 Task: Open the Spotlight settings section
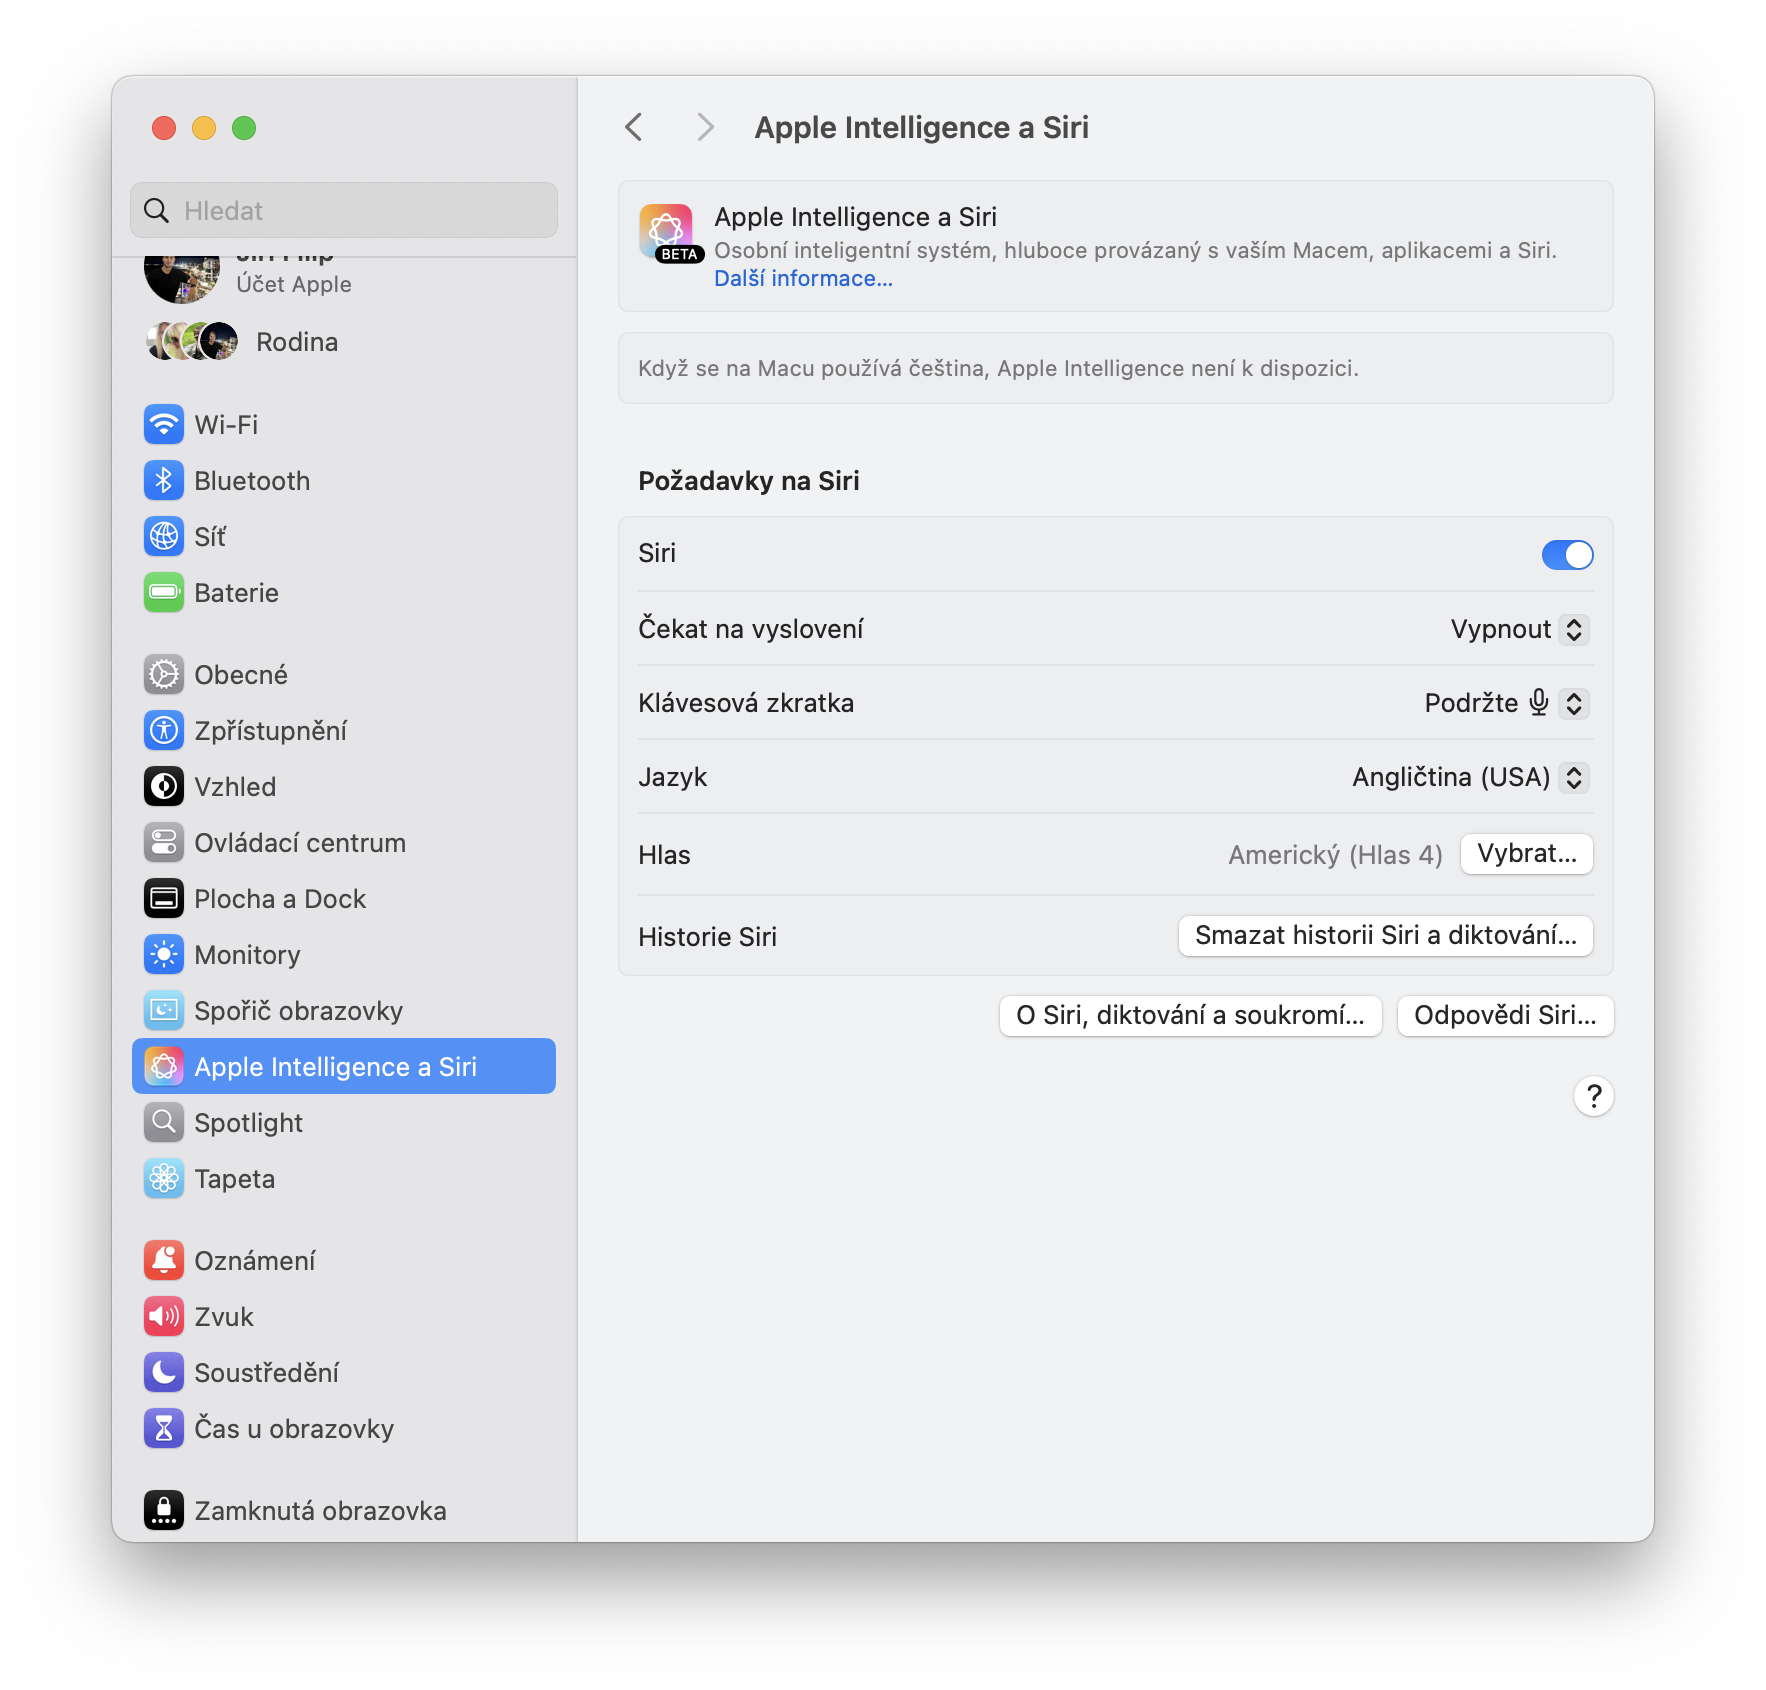[344, 1123]
